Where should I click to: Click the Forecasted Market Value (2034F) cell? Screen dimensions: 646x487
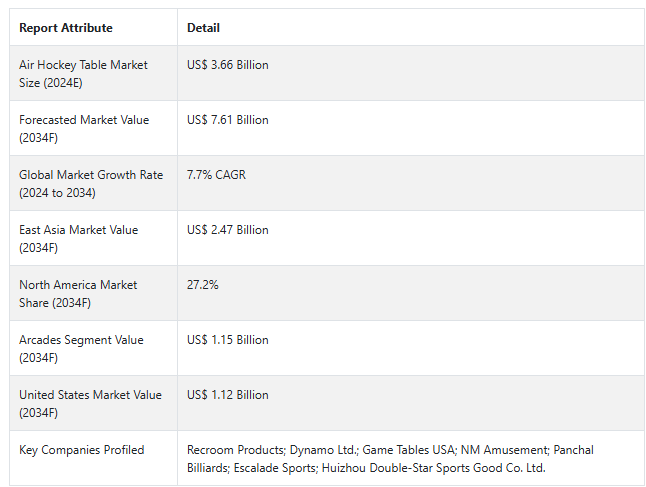(94, 128)
